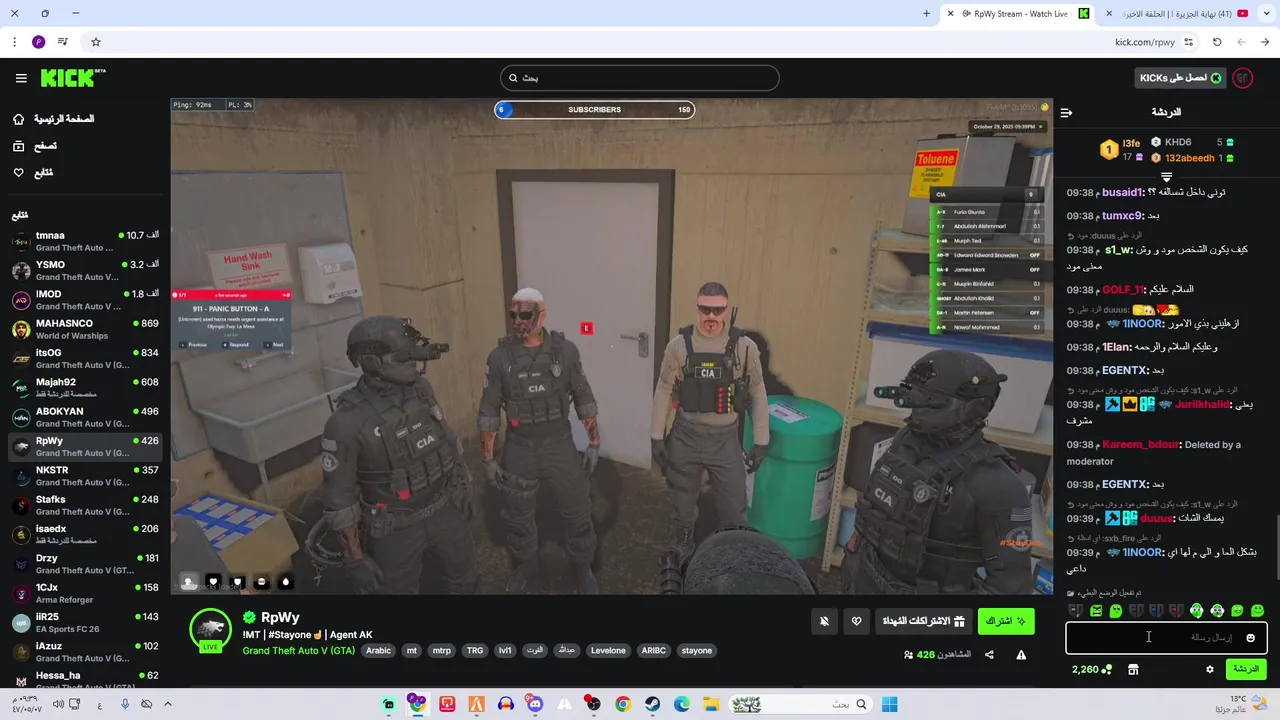Viewport: 1280px width, 720px height.
Task: Send message with green chat button
Action: (x=1246, y=669)
